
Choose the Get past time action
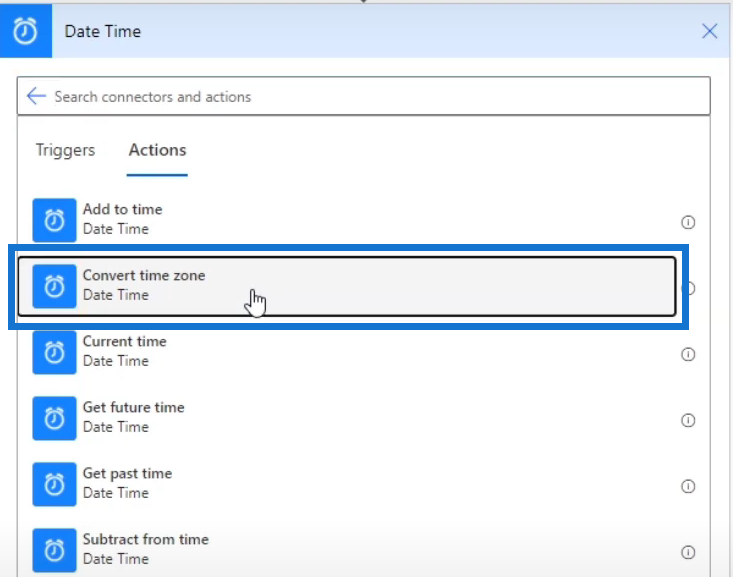pyautogui.click(x=347, y=484)
